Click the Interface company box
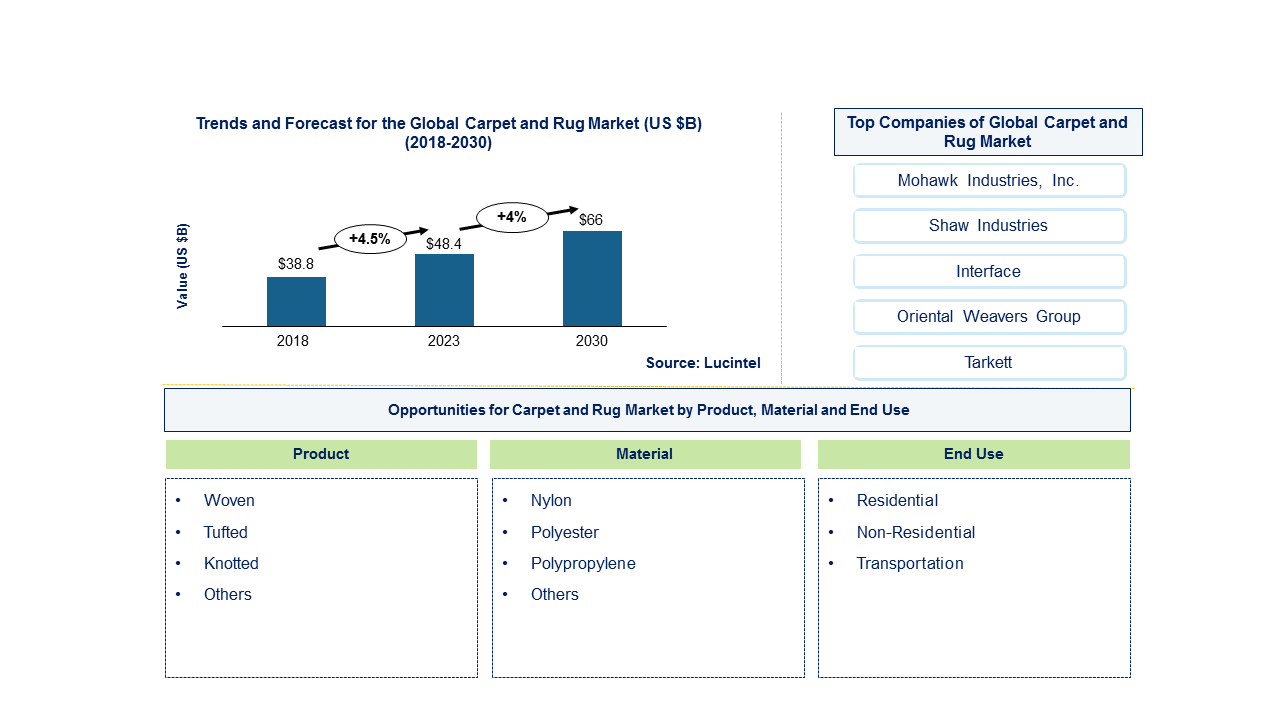Screen dimensions: 1280x720 pos(989,271)
